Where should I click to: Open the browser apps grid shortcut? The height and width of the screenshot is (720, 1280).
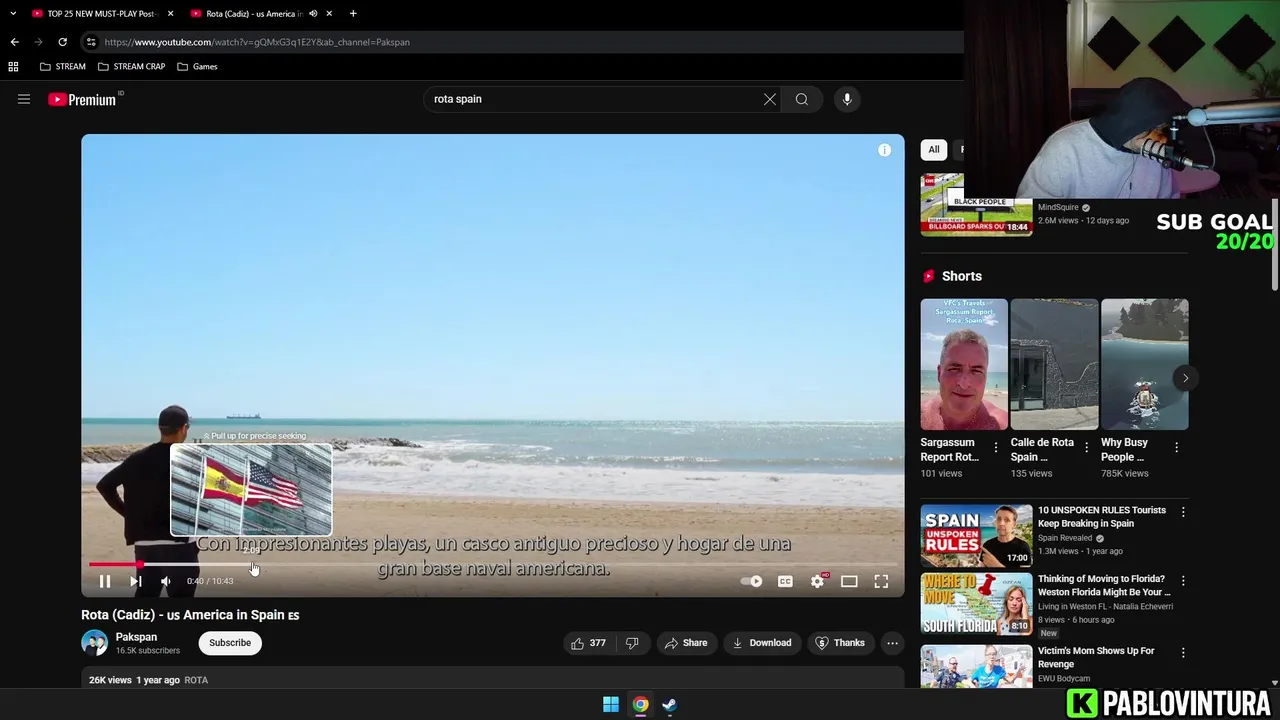pos(13,67)
